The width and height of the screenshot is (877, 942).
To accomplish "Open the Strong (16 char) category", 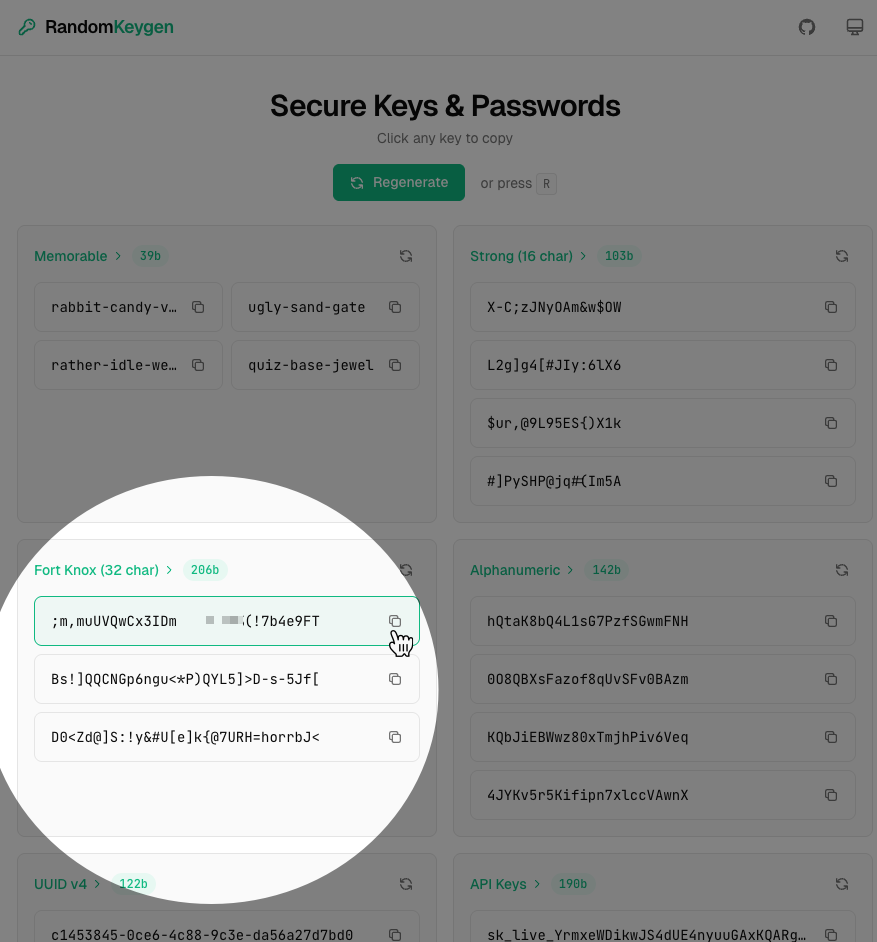I will [521, 256].
